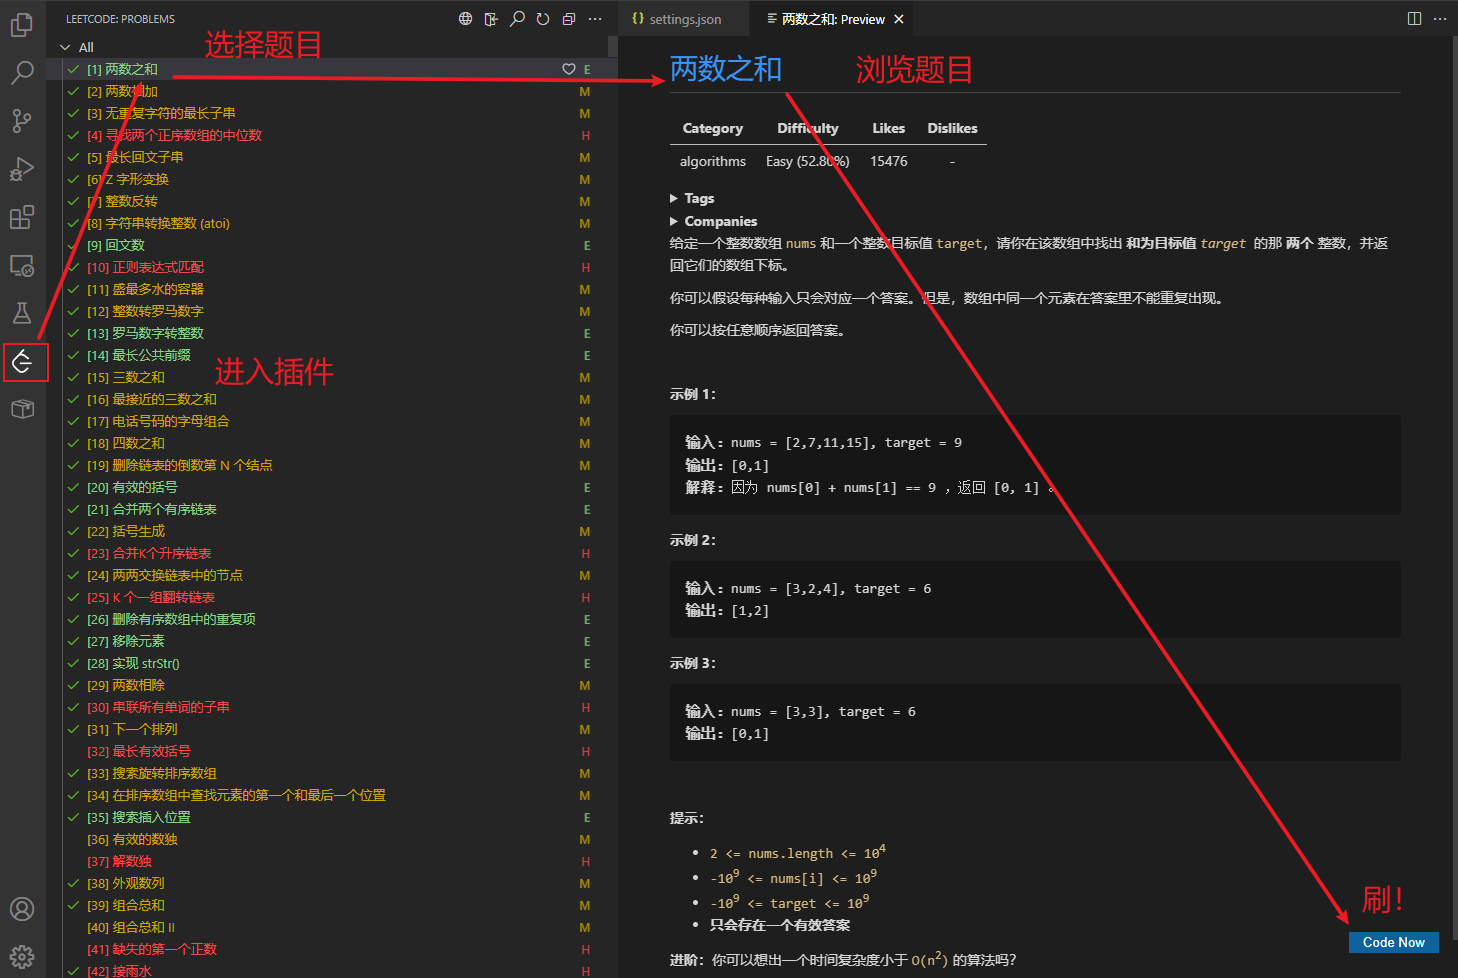Open the Source Control view
The width and height of the screenshot is (1458, 978).
coord(22,121)
